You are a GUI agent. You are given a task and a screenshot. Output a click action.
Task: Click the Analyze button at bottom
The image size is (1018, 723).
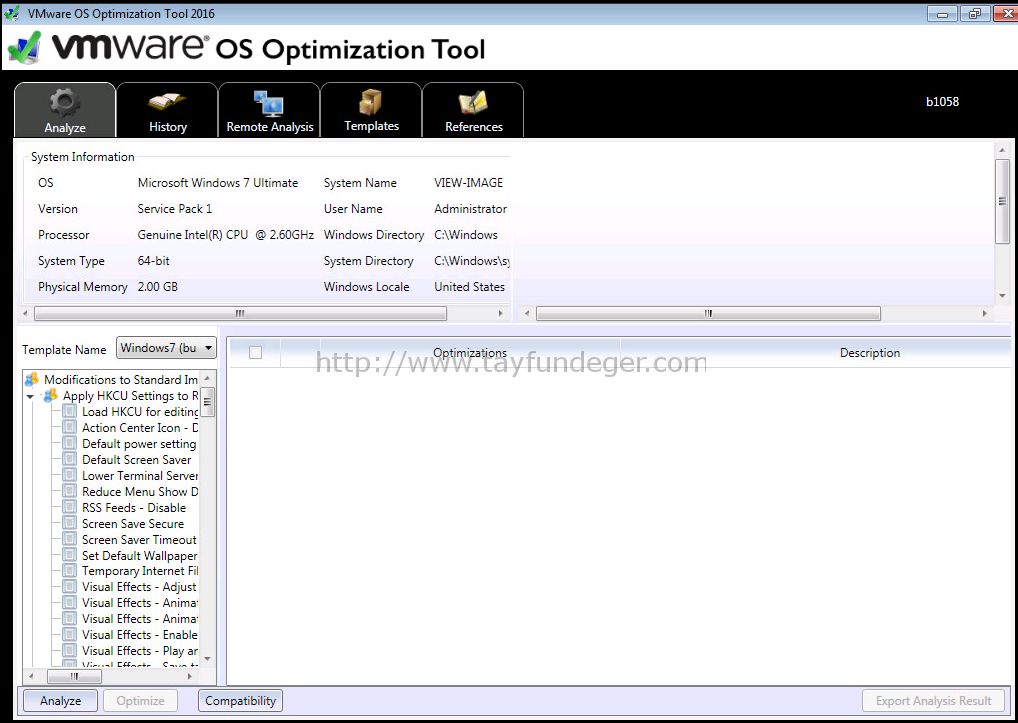tap(60, 701)
